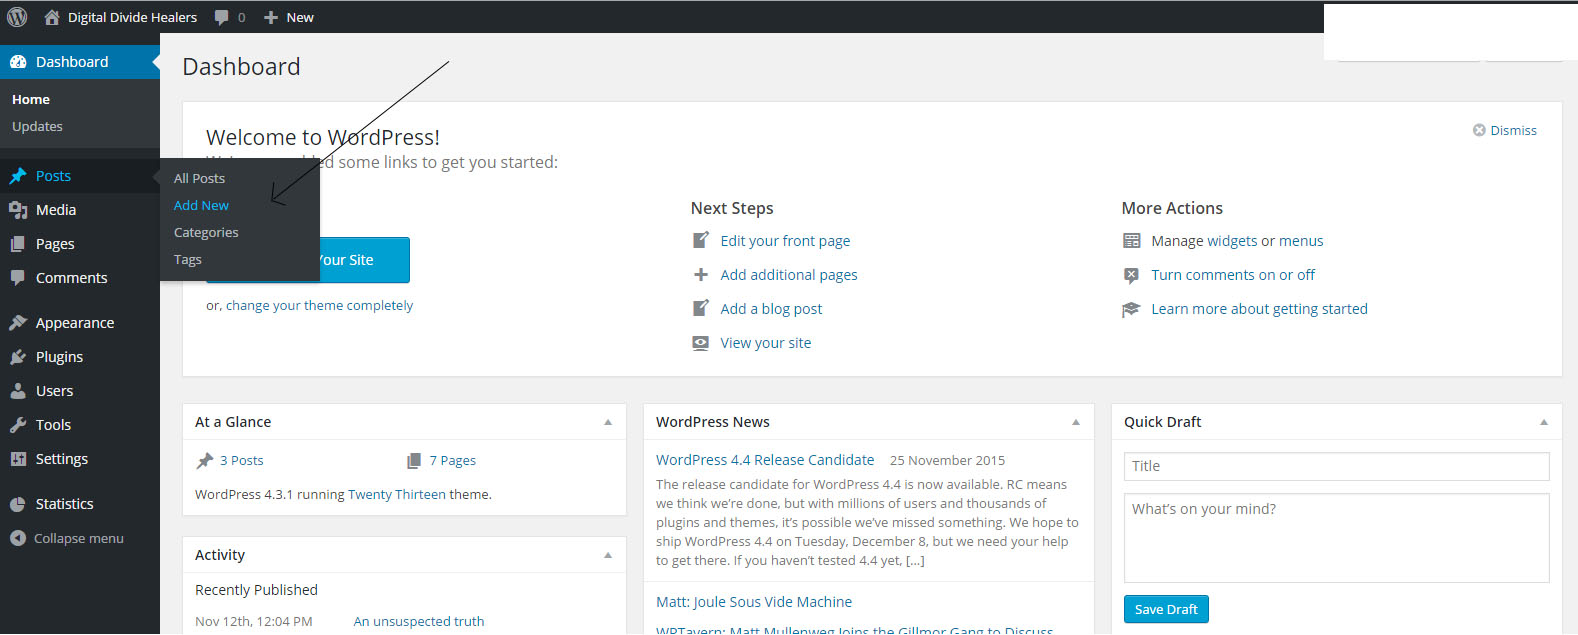Screen dimensions: 1578x635
Task: Click Turn comments on or off link
Action: (x=1233, y=275)
